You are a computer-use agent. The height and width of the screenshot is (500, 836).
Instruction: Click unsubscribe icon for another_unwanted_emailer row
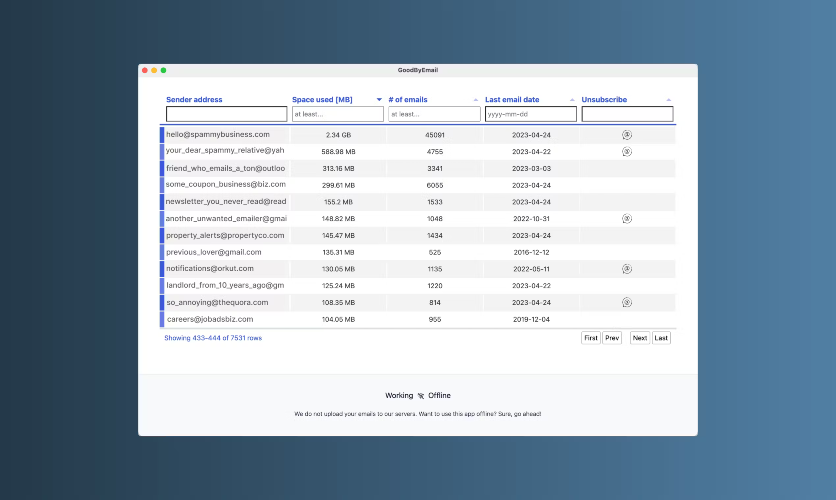pyautogui.click(x=627, y=218)
